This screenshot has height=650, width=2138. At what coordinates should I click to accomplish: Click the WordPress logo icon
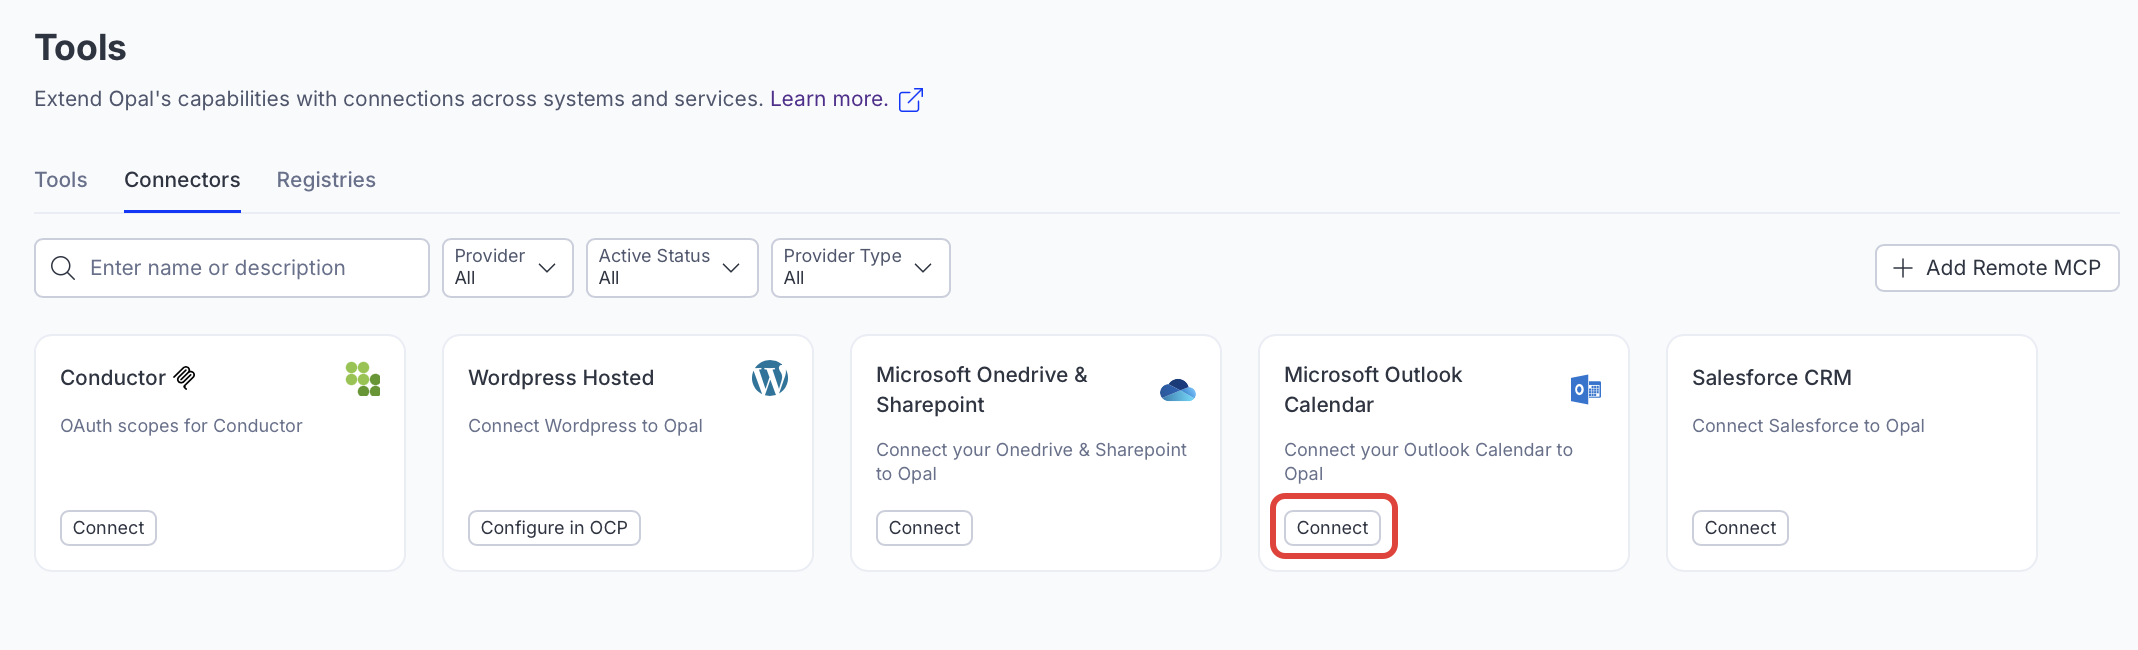[769, 379]
